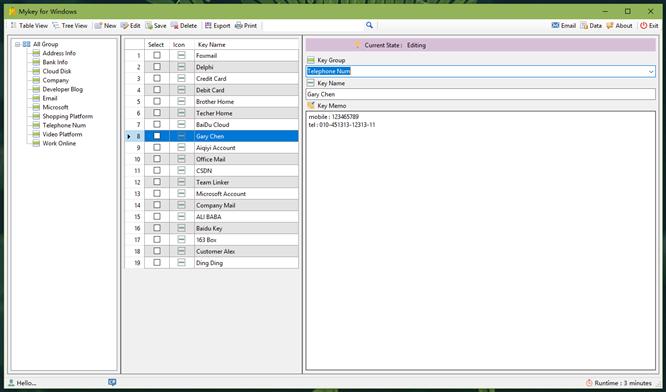This screenshot has width=666, height=392.
Task: Click the Exit button
Action: point(649,25)
